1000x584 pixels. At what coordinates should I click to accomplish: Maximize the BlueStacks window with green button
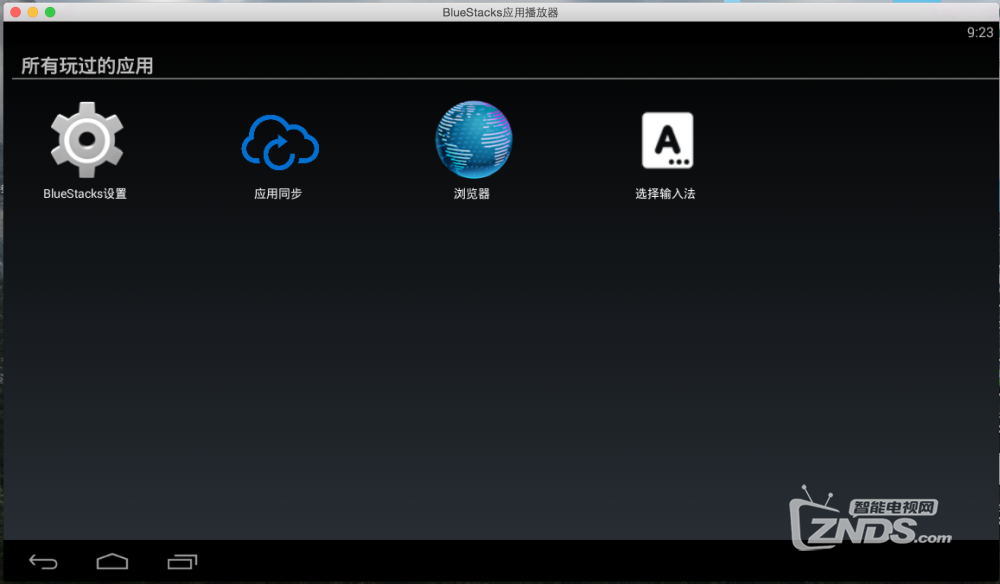[x=50, y=12]
